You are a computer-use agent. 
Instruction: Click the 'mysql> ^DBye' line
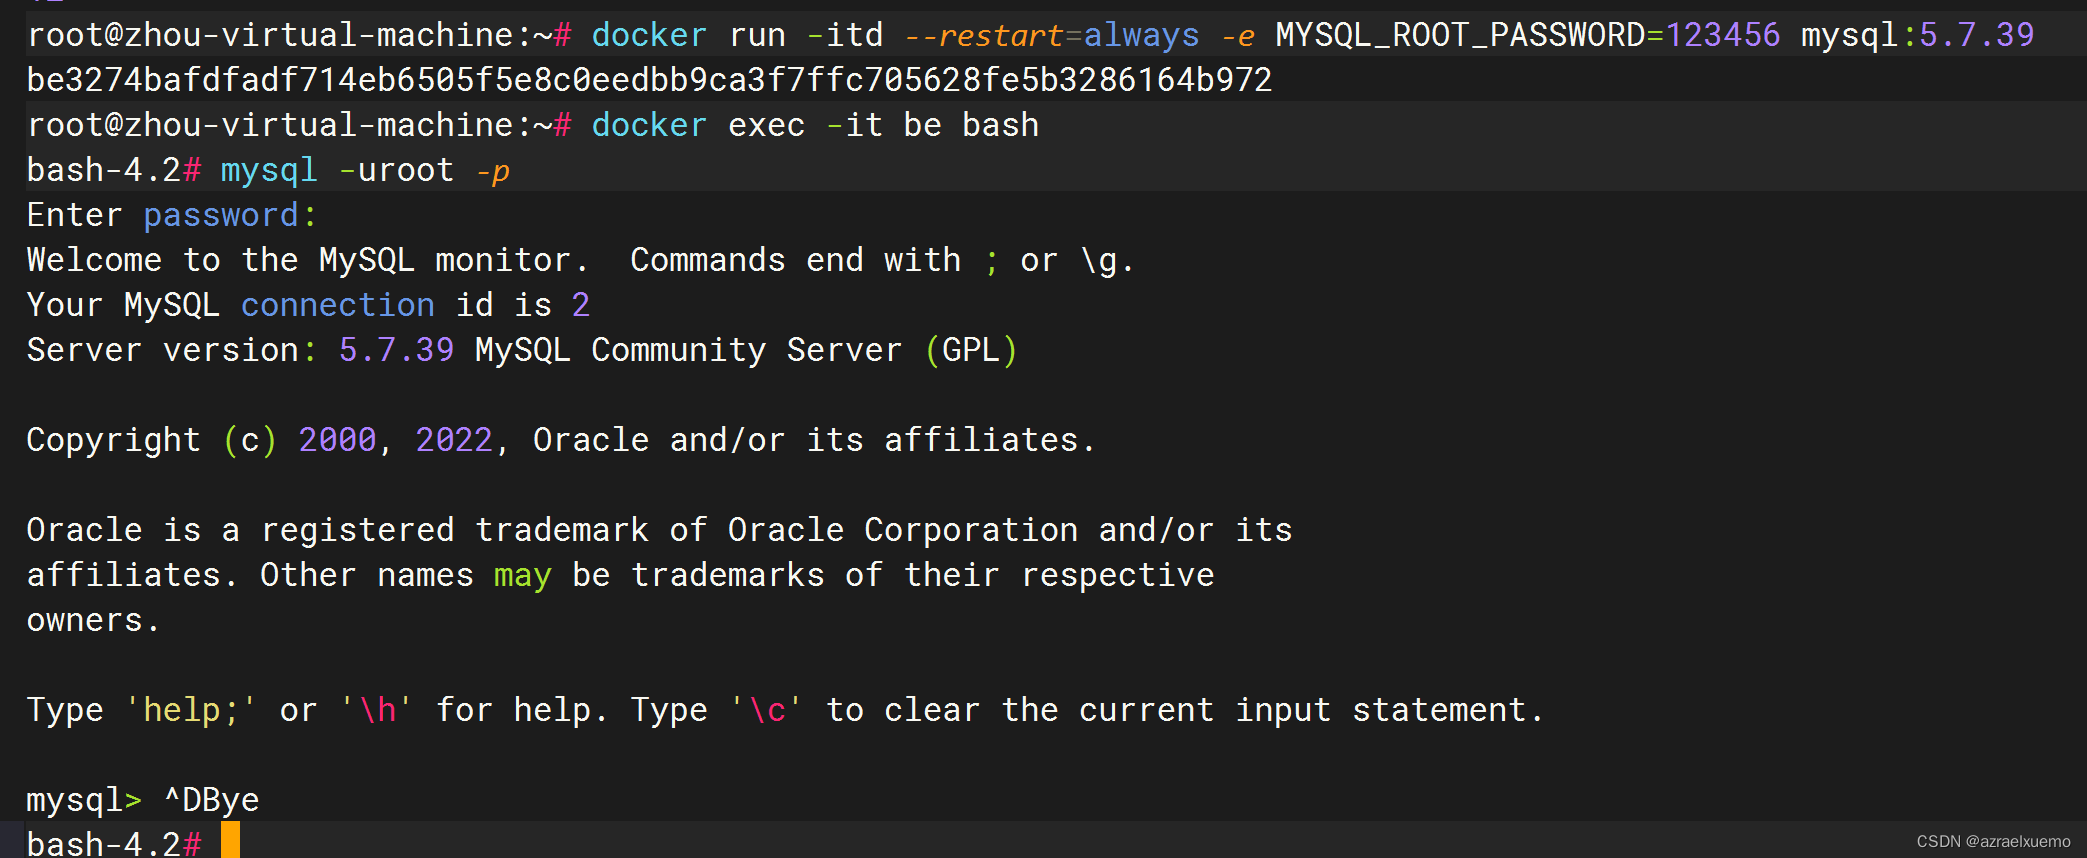143,800
